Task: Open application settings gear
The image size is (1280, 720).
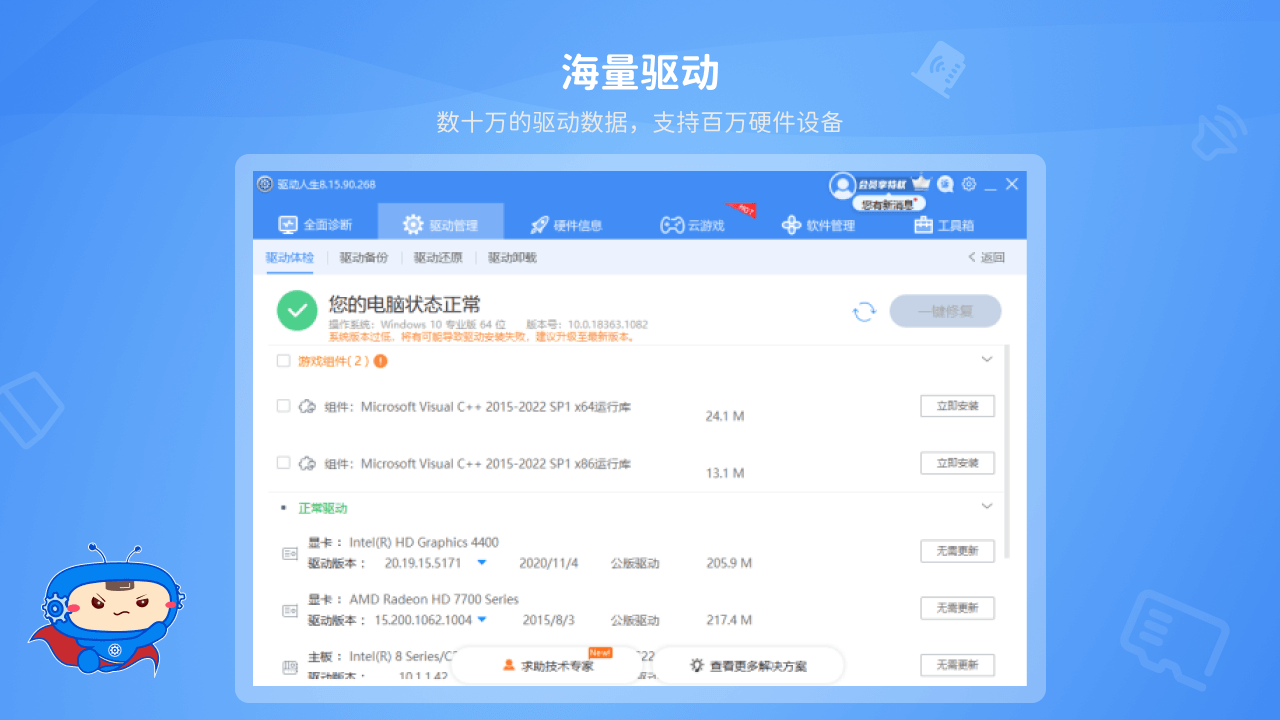Action: (968, 184)
